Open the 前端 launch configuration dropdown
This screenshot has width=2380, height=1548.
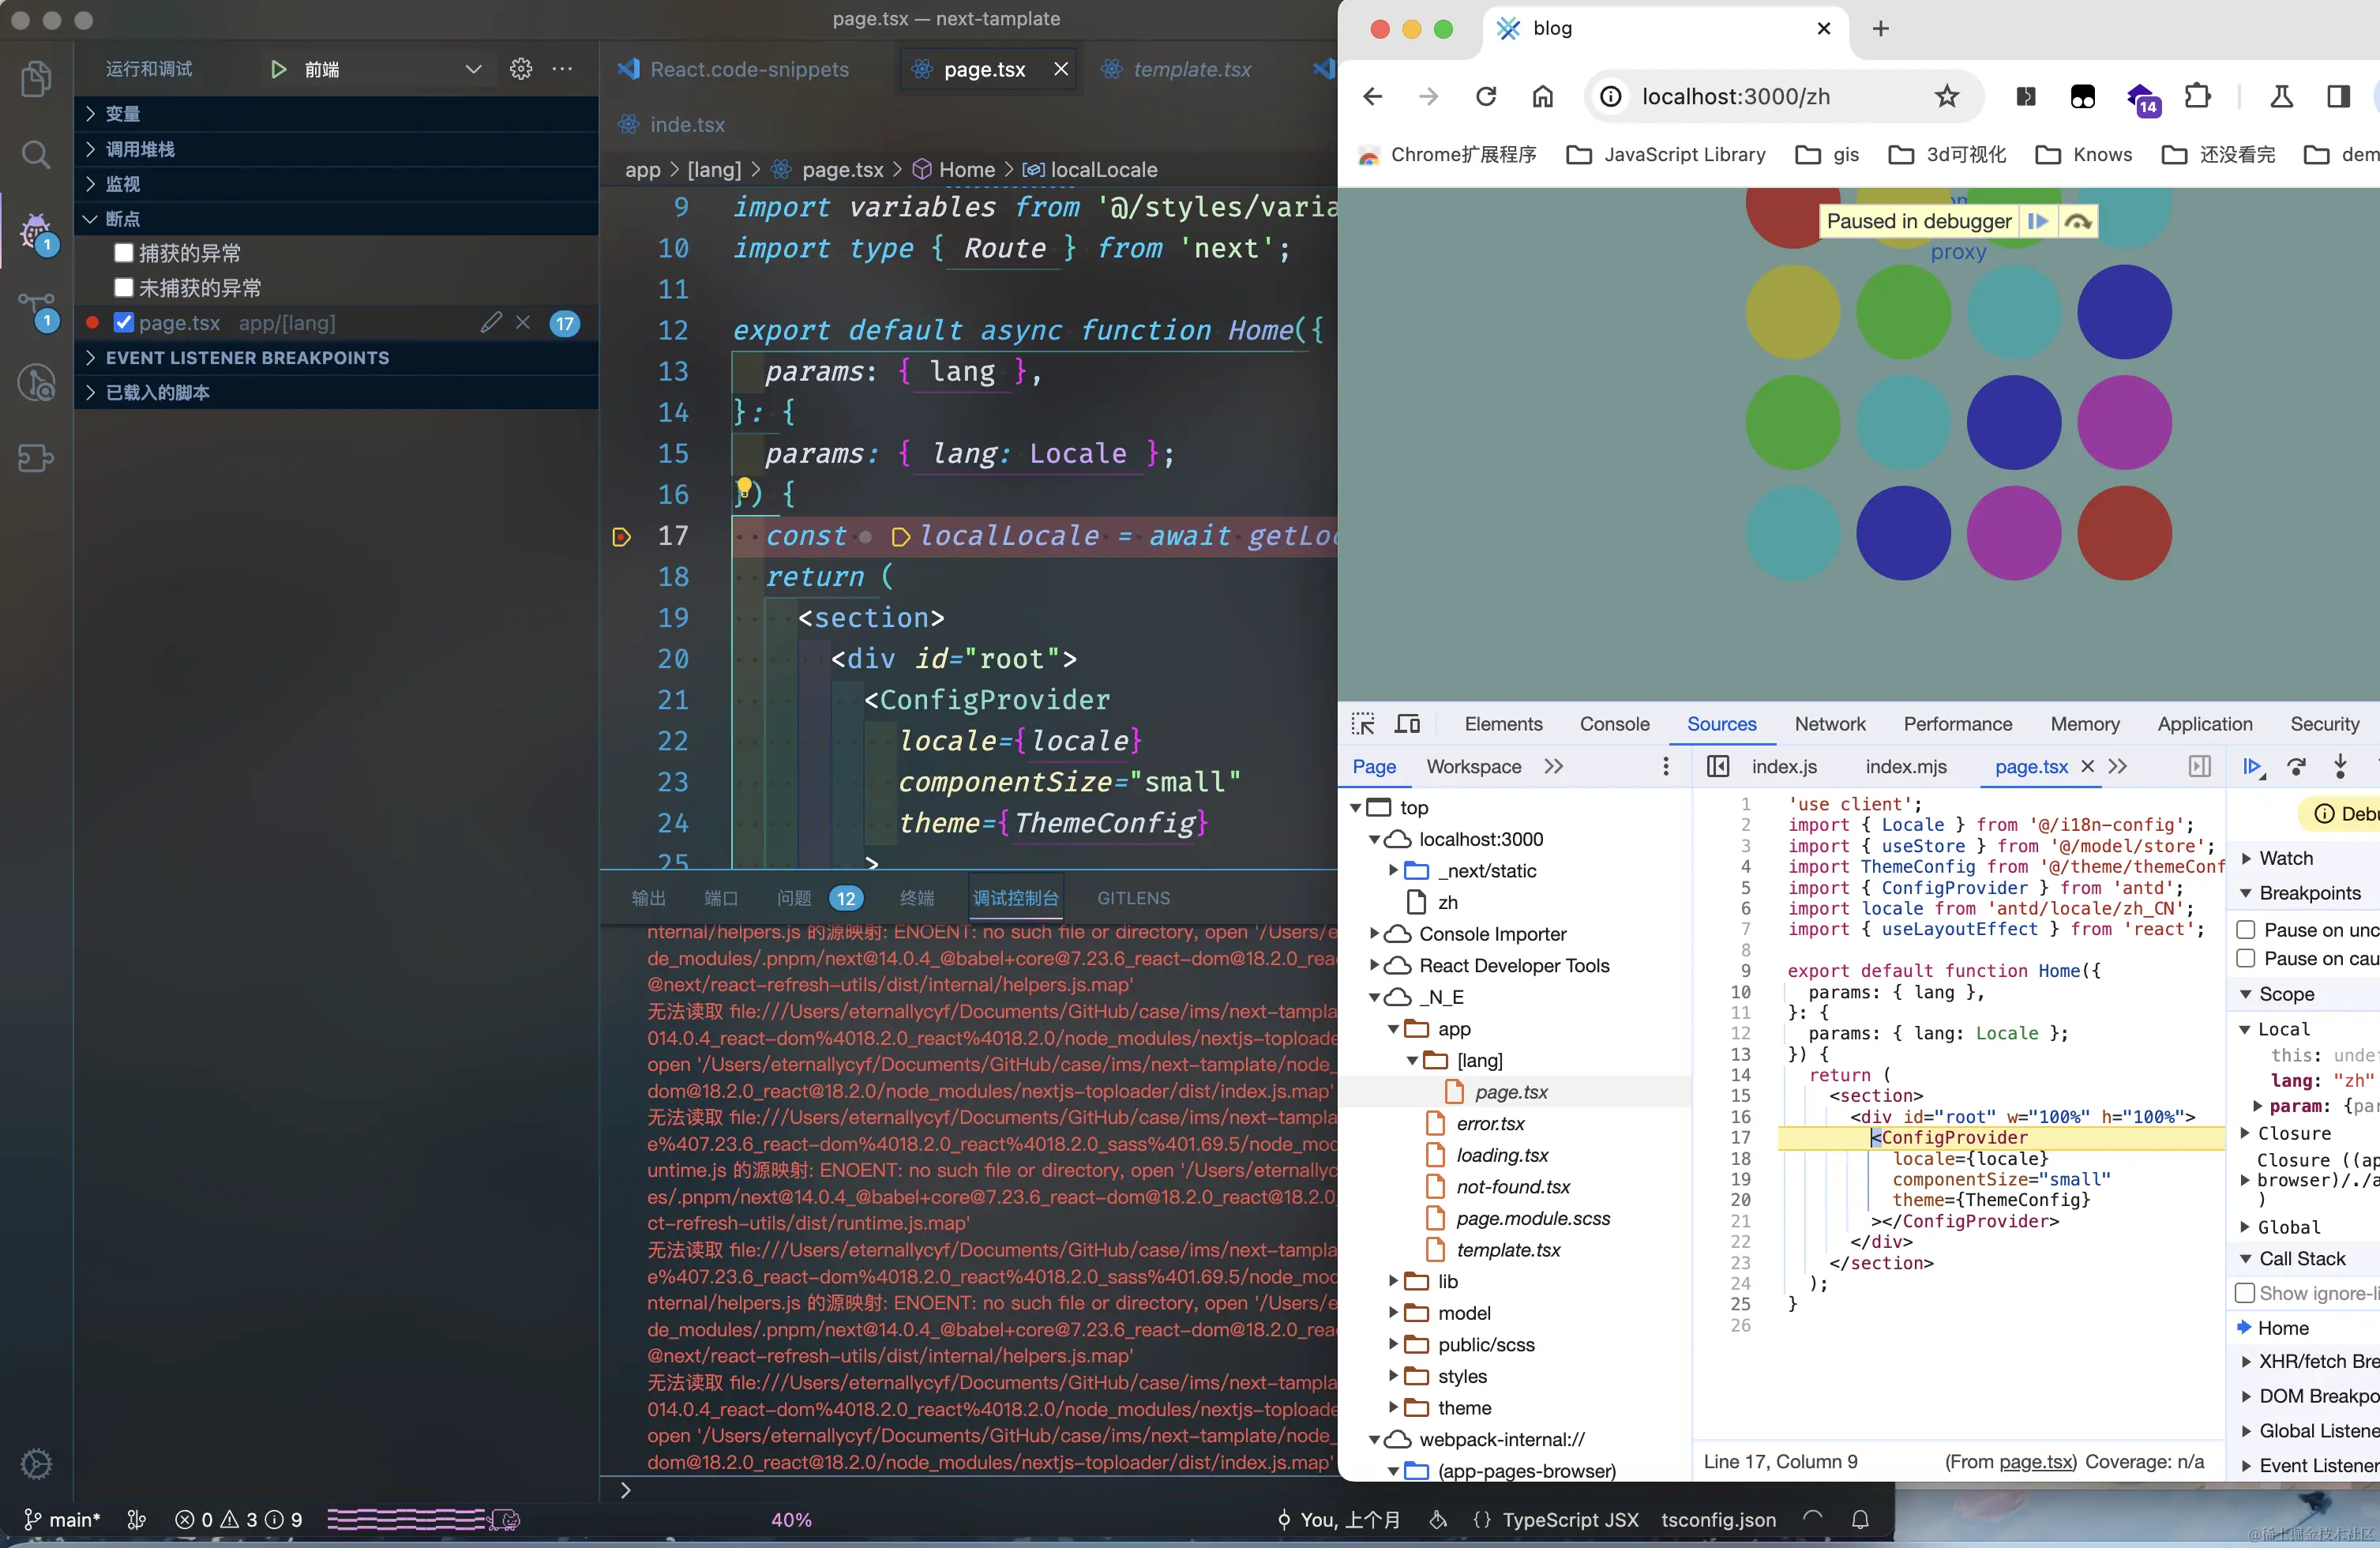coord(473,69)
